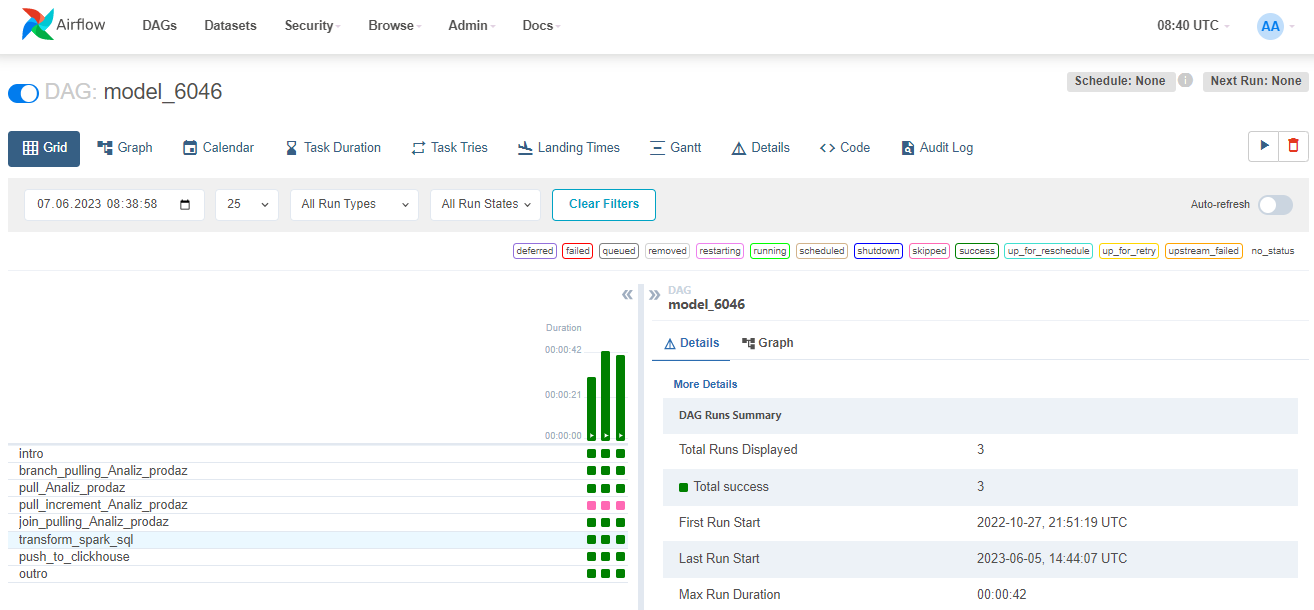
Task: Collapse grid panel with double-chevron icon
Action: click(x=627, y=294)
